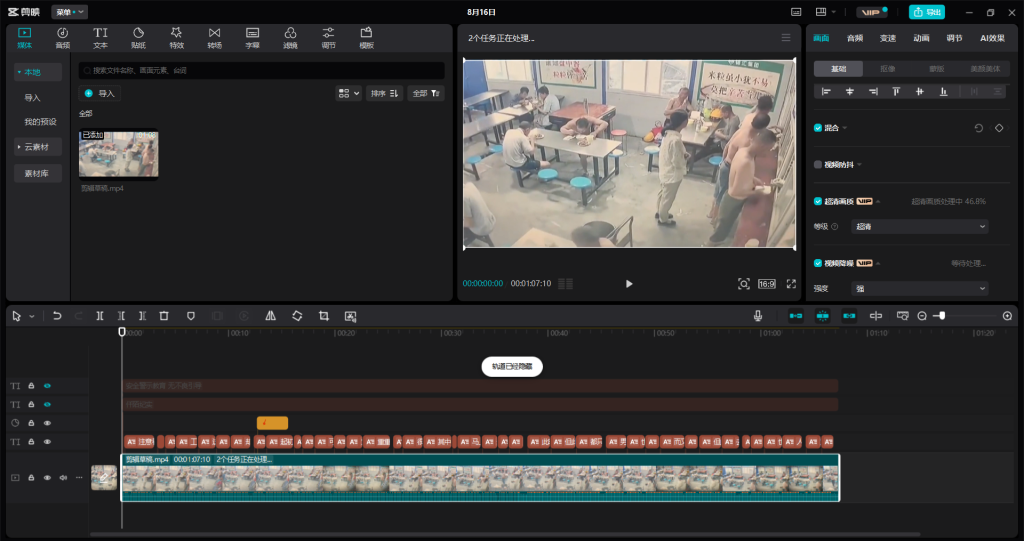Click the delete trash icon in timeline toolbar

(x=164, y=316)
